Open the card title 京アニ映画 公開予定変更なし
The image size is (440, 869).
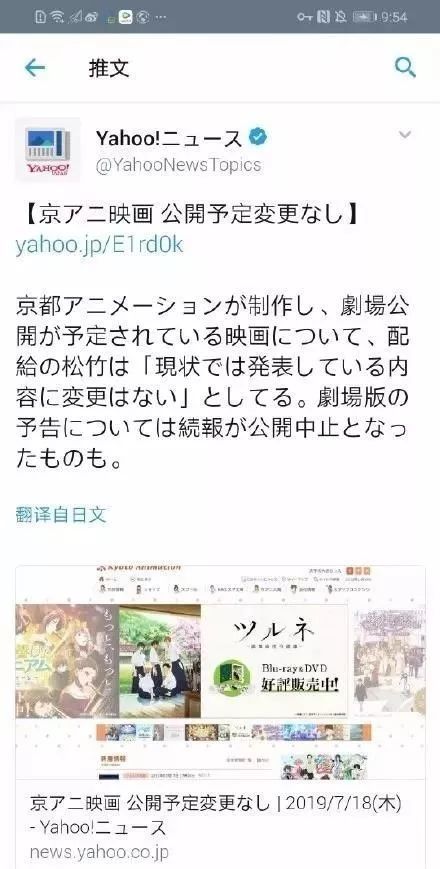[x=151, y=802]
